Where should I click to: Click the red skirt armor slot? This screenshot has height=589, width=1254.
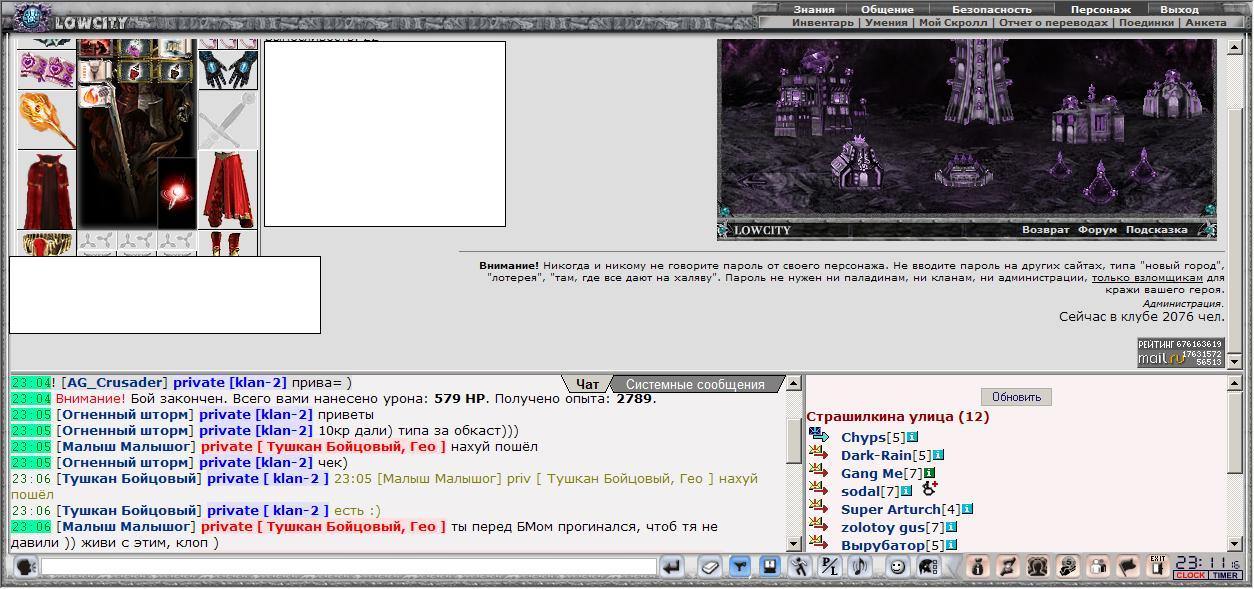228,190
